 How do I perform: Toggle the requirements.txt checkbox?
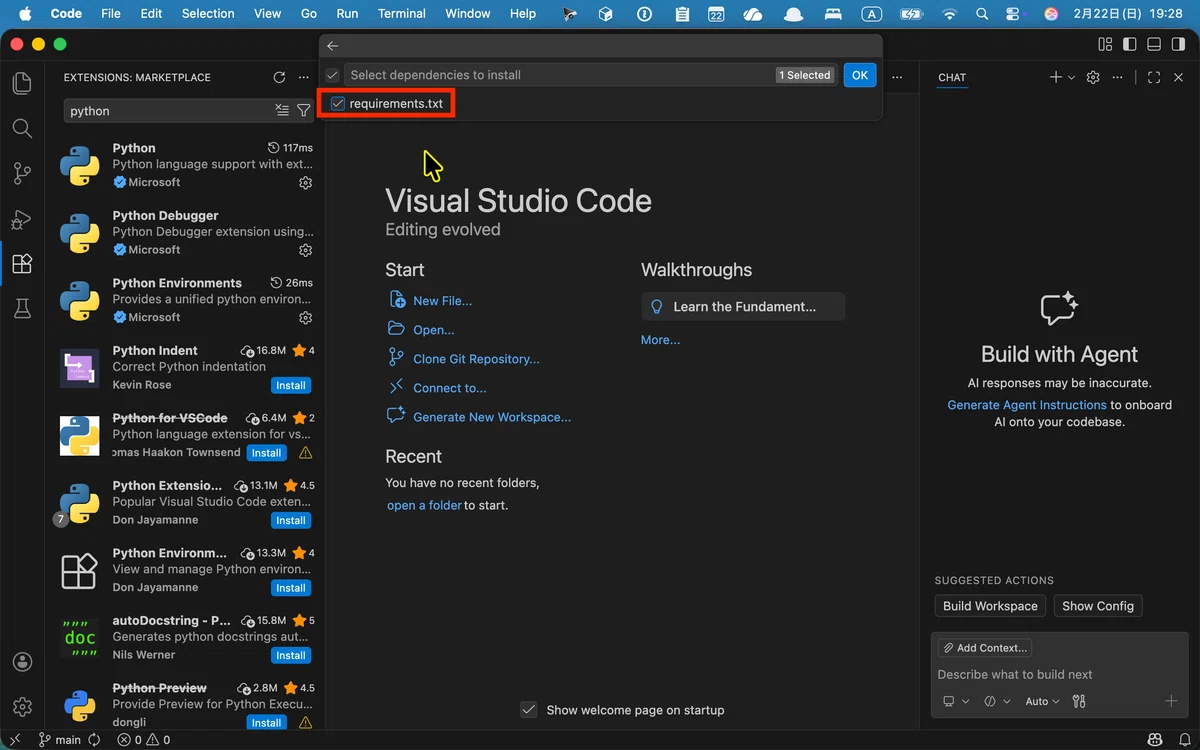coord(338,103)
